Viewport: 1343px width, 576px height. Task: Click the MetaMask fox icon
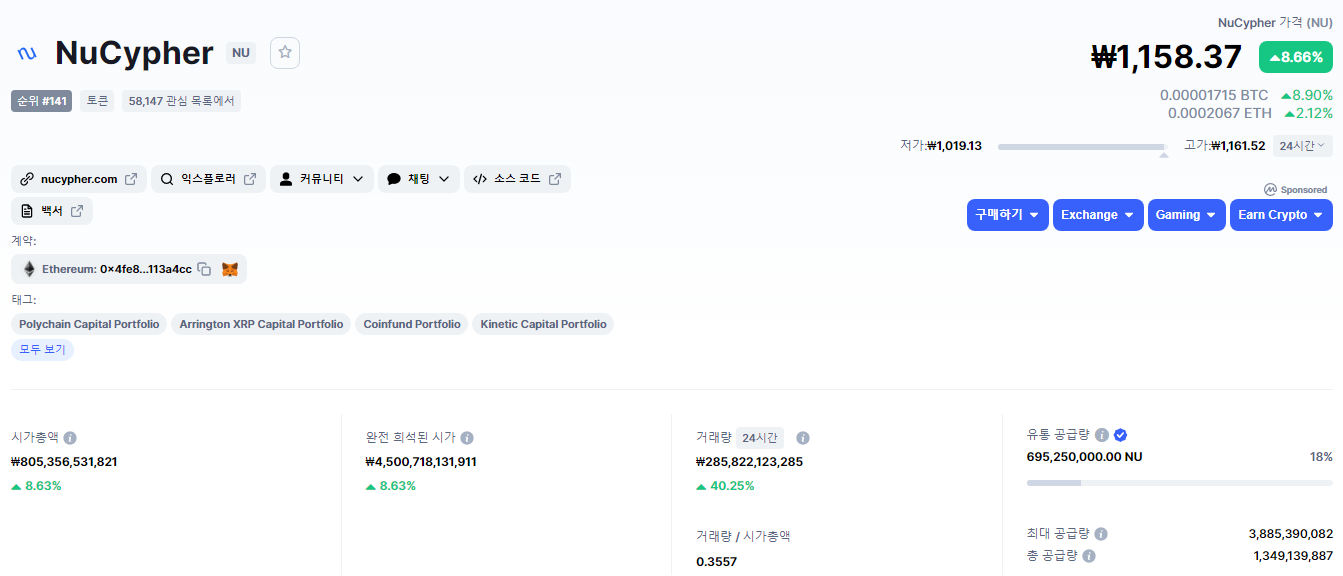point(230,269)
